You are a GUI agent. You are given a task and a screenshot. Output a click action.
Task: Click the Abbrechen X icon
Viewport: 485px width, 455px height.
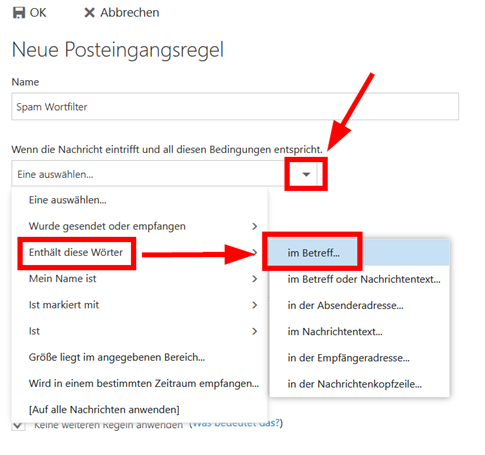(x=89, y=13)
